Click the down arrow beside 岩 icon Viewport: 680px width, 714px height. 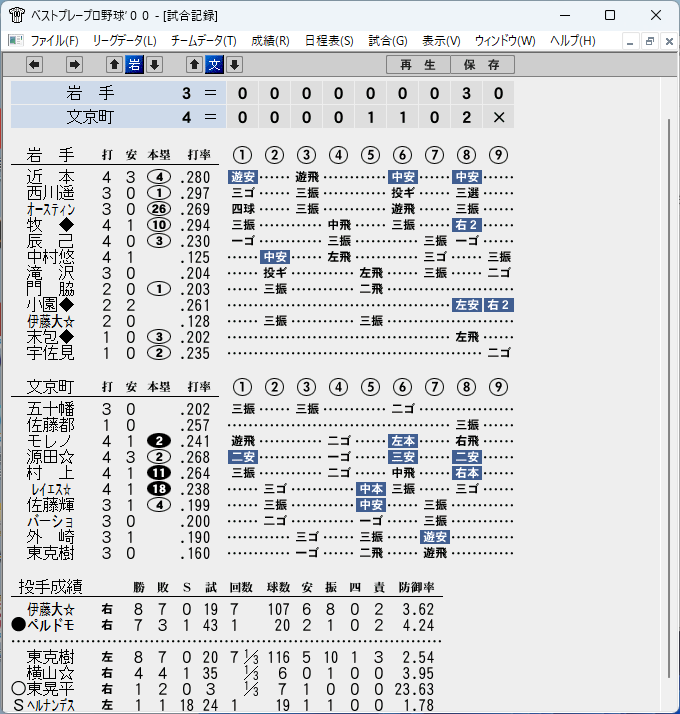[154, 65]
